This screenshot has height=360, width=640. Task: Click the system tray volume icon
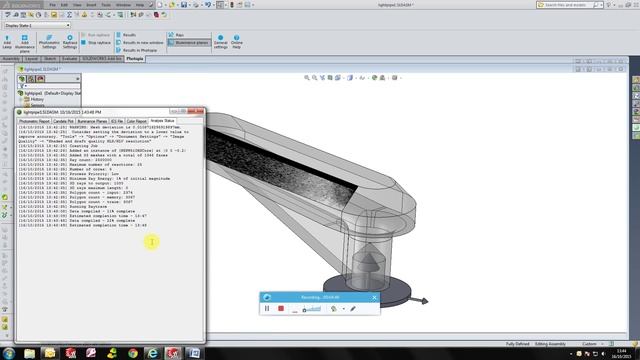603,353
